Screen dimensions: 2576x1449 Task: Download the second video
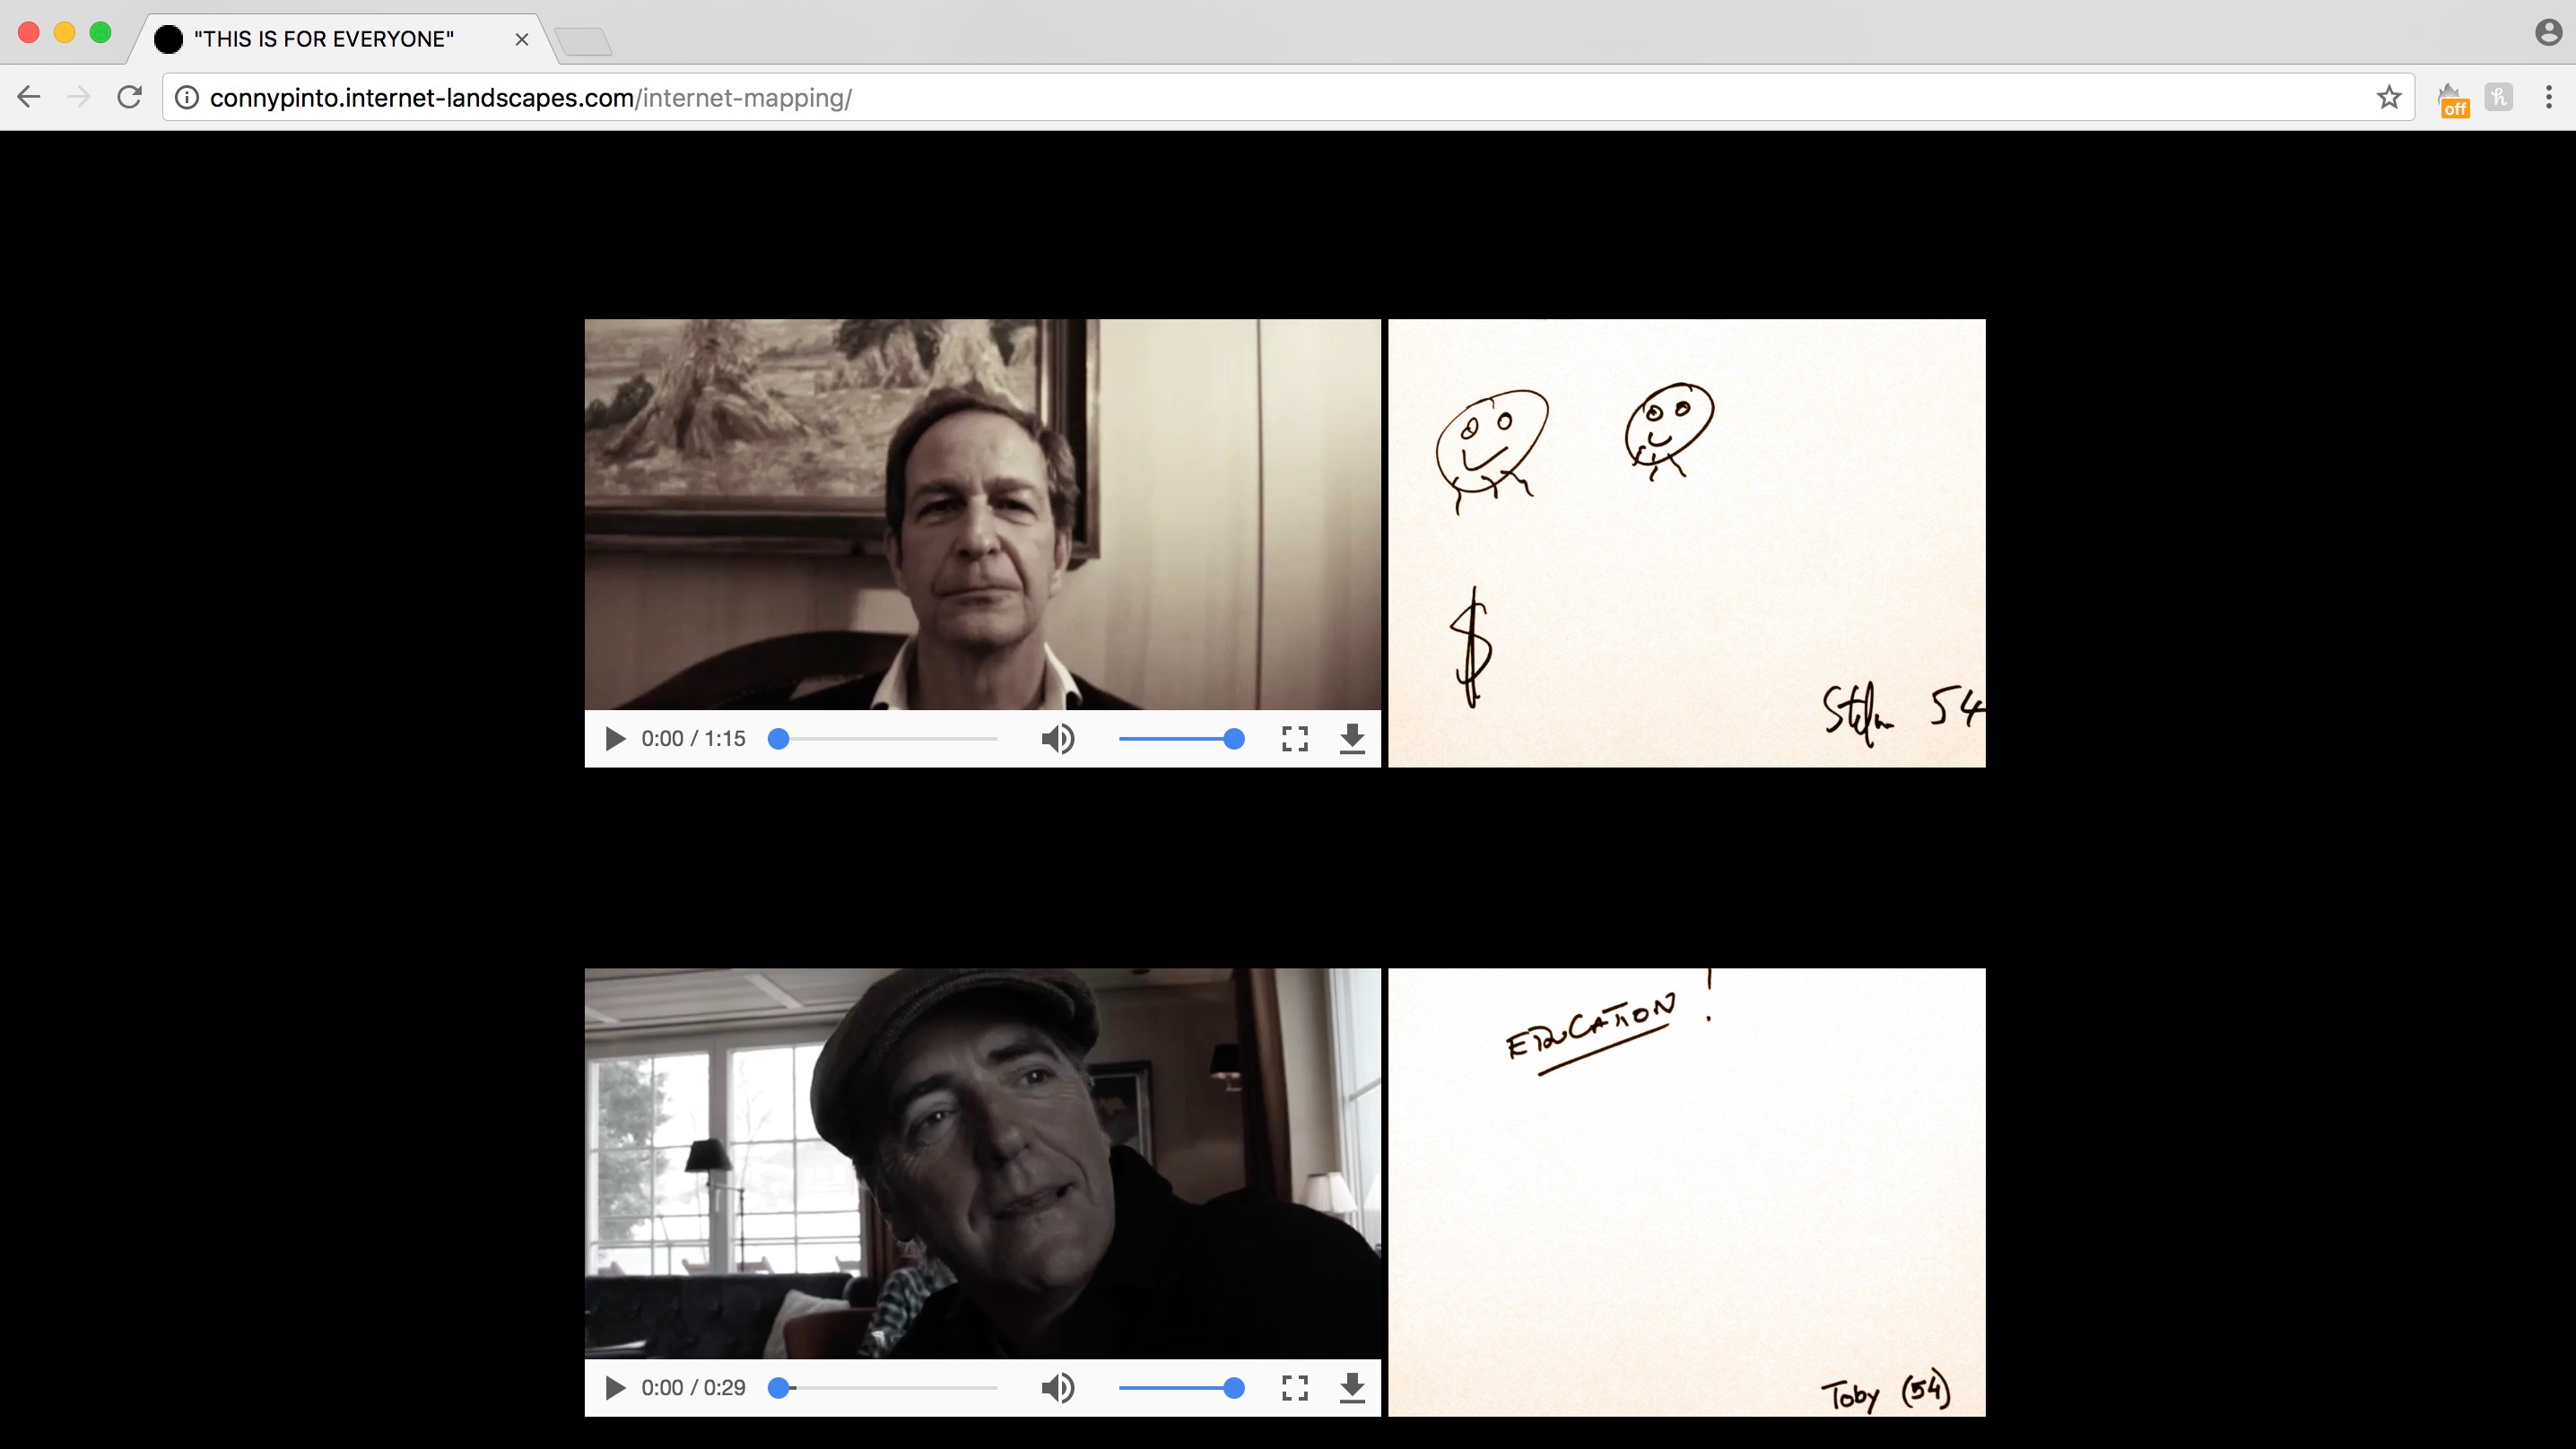[x=1352, y=1388]
